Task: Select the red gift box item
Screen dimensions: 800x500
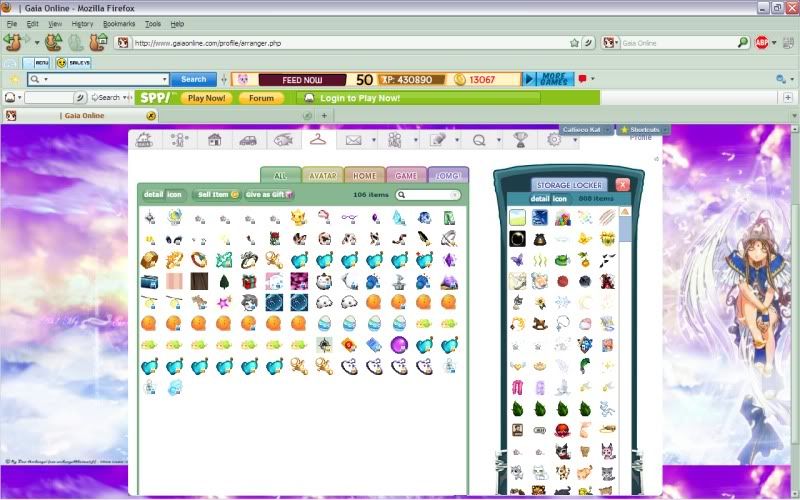Action: [x=249, y=281]
